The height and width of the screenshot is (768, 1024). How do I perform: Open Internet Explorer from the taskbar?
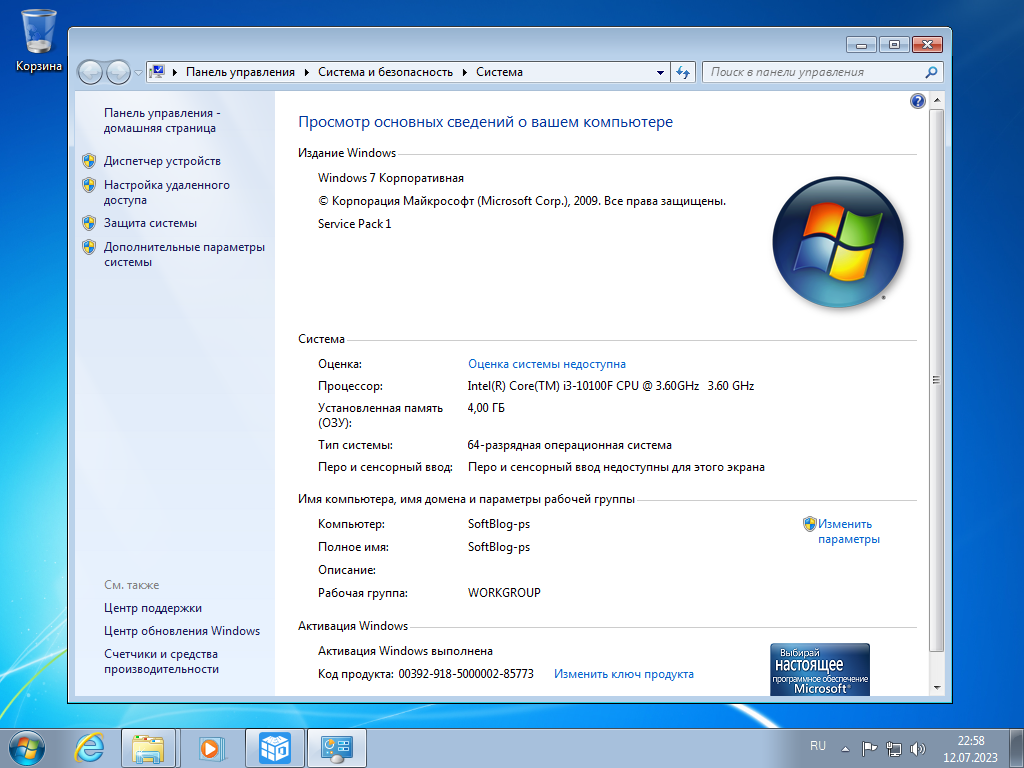(90, 746)
